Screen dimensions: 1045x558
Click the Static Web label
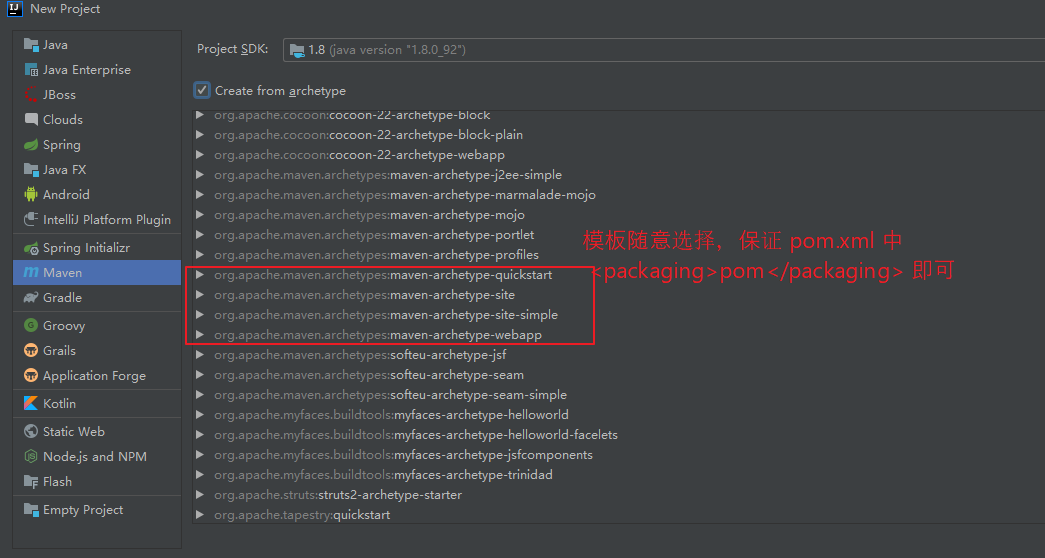coord(74,431)
